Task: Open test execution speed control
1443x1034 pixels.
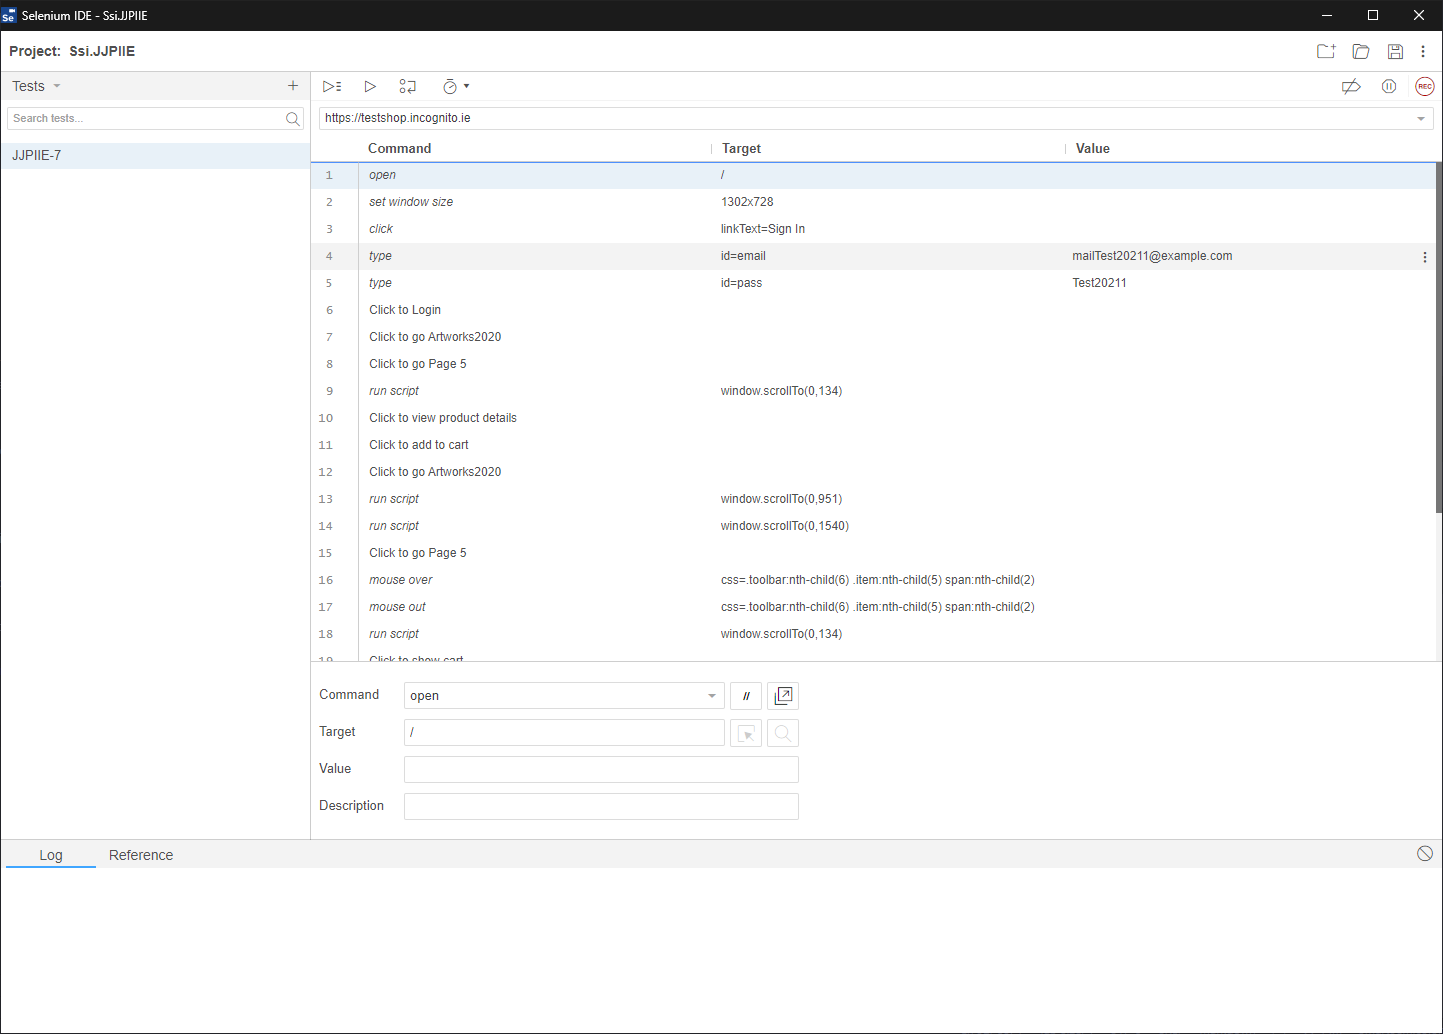Action: [455, 87]
